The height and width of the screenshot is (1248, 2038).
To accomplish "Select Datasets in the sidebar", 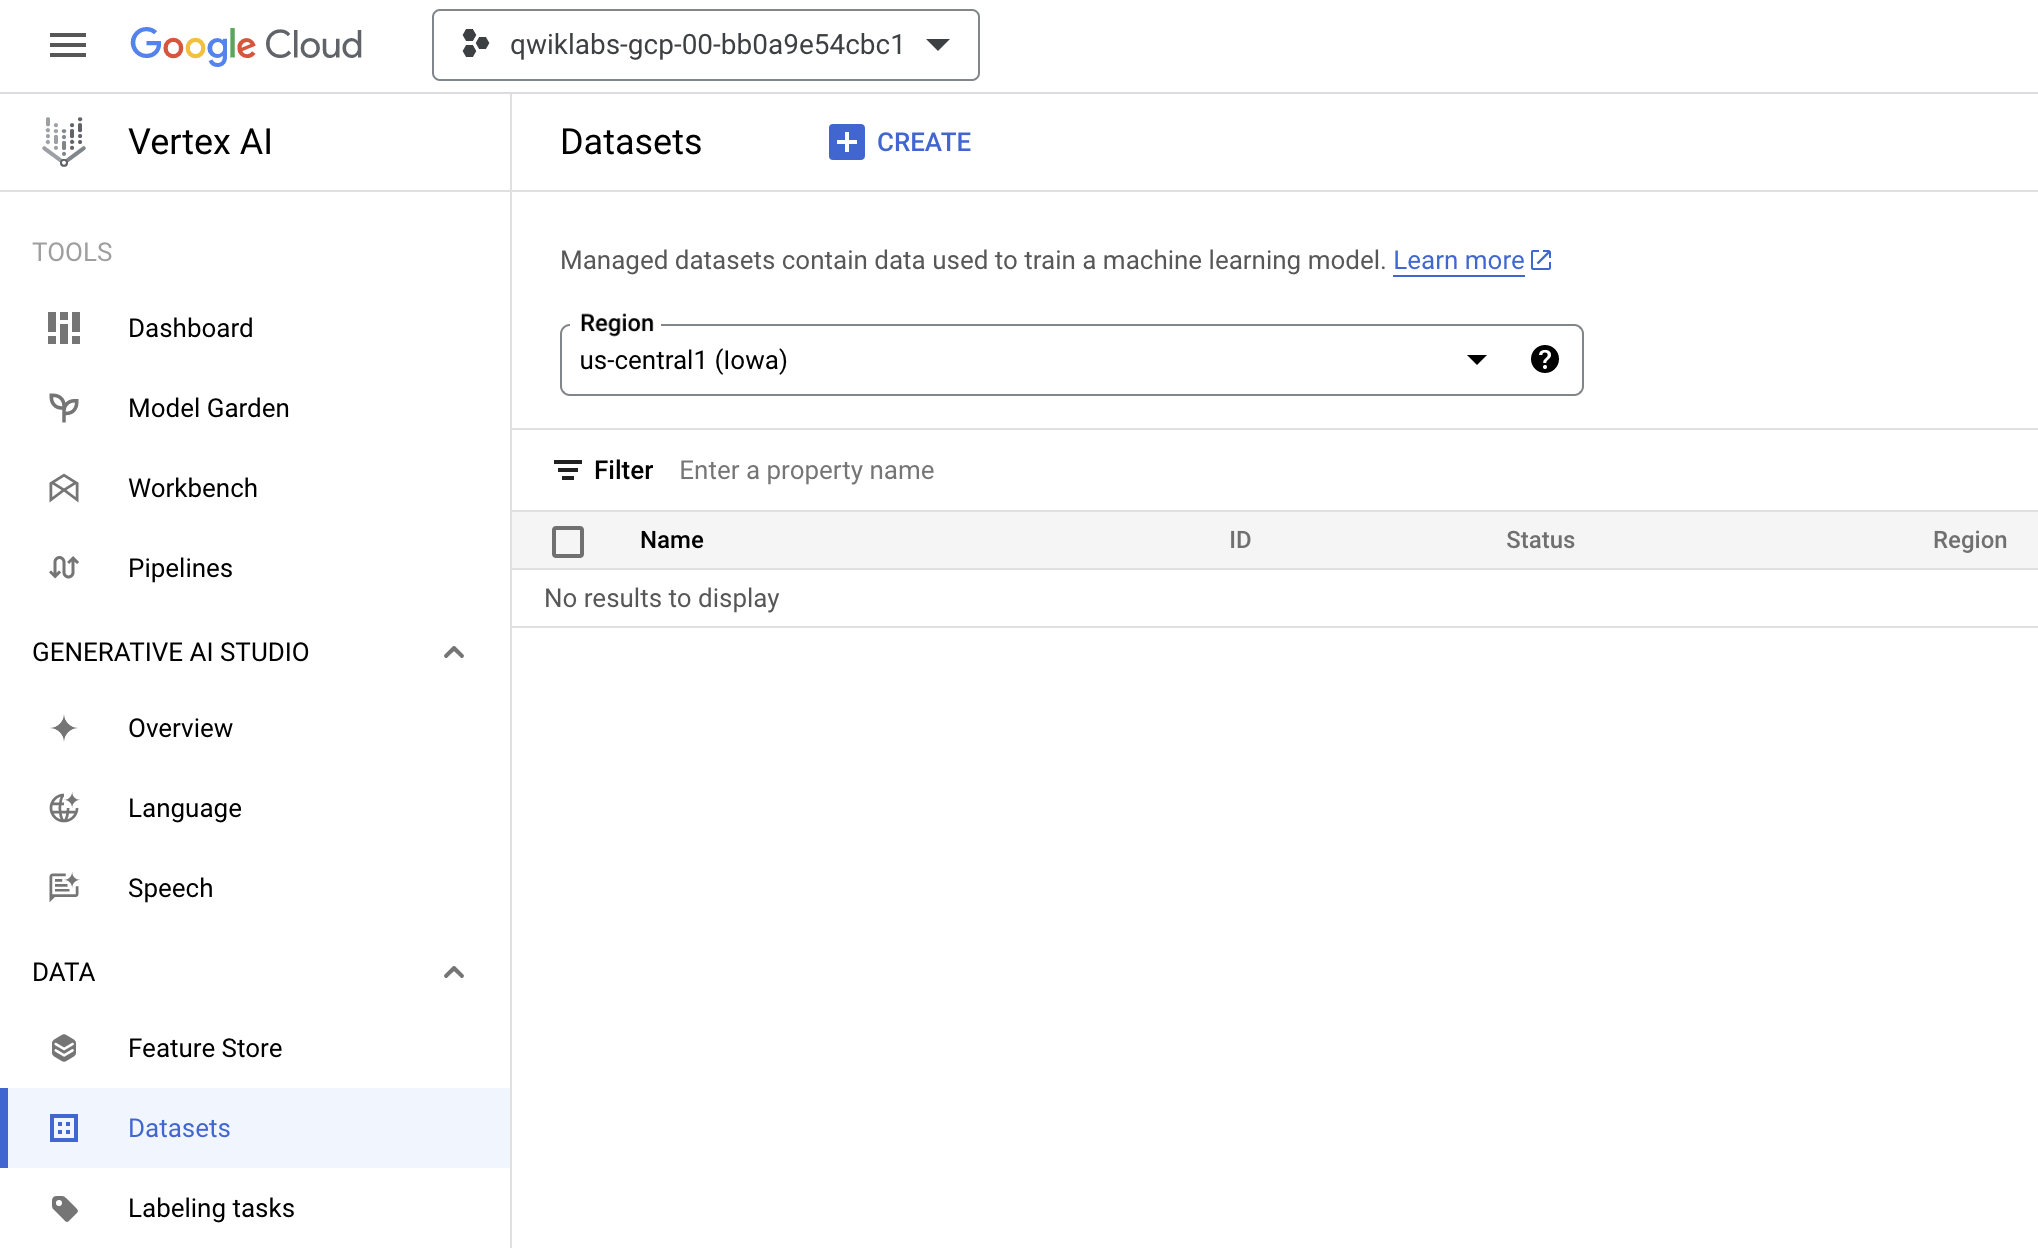I will click(255, 1128).
